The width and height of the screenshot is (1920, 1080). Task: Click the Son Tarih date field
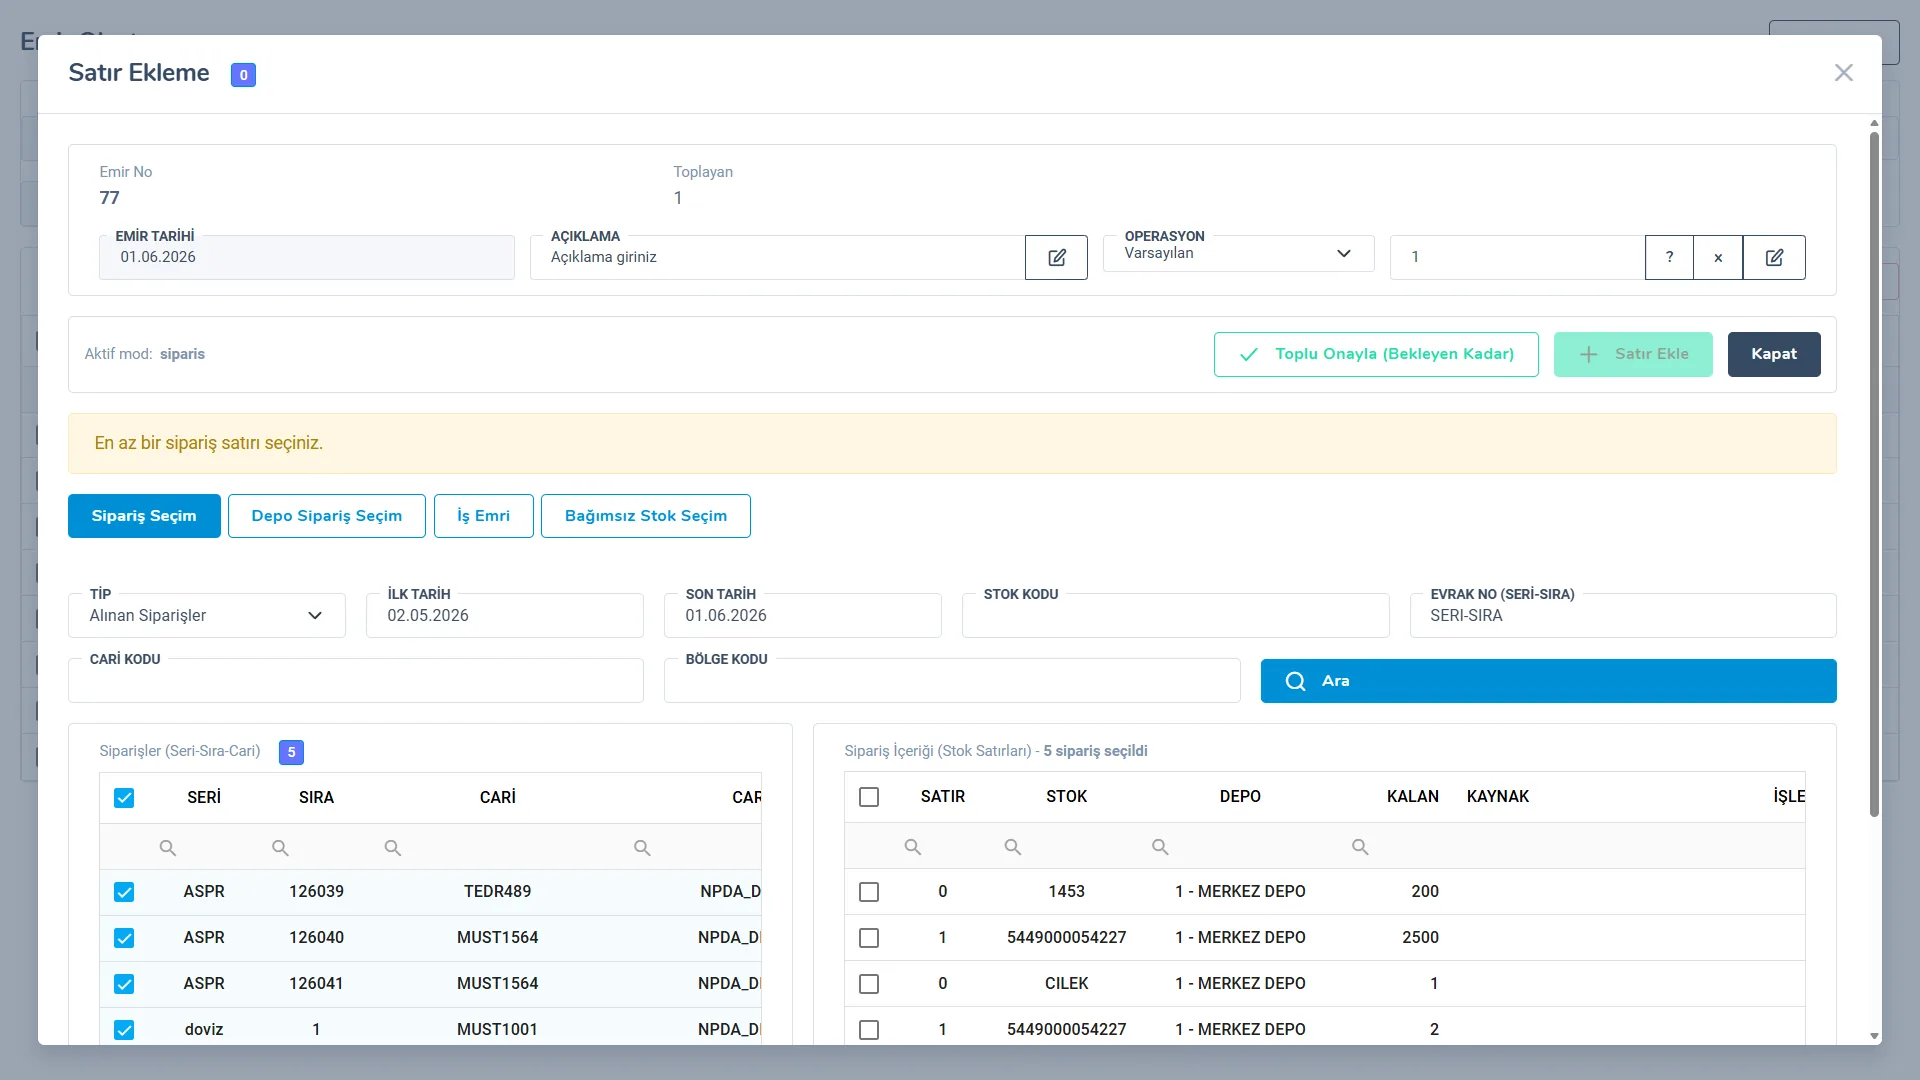803,616
